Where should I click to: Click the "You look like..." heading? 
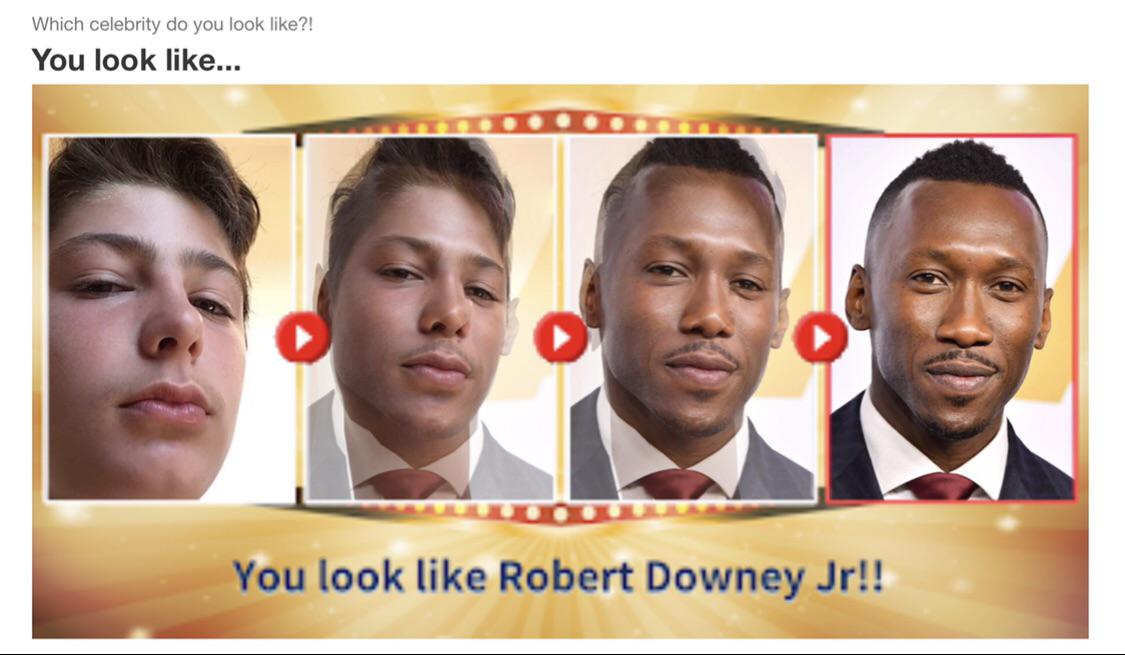coord(136,60)
